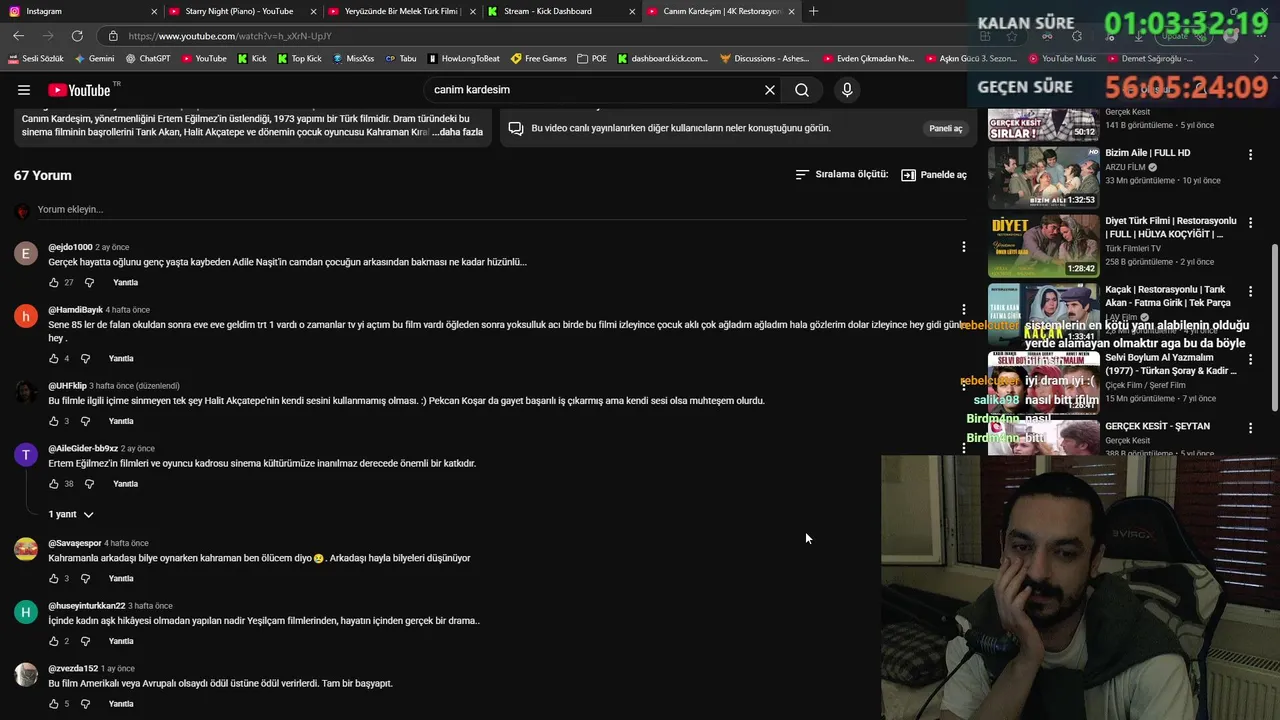Clear the search box with the X
The width and height of the screenshot is (1280, 720).
(x=770, y=90)
